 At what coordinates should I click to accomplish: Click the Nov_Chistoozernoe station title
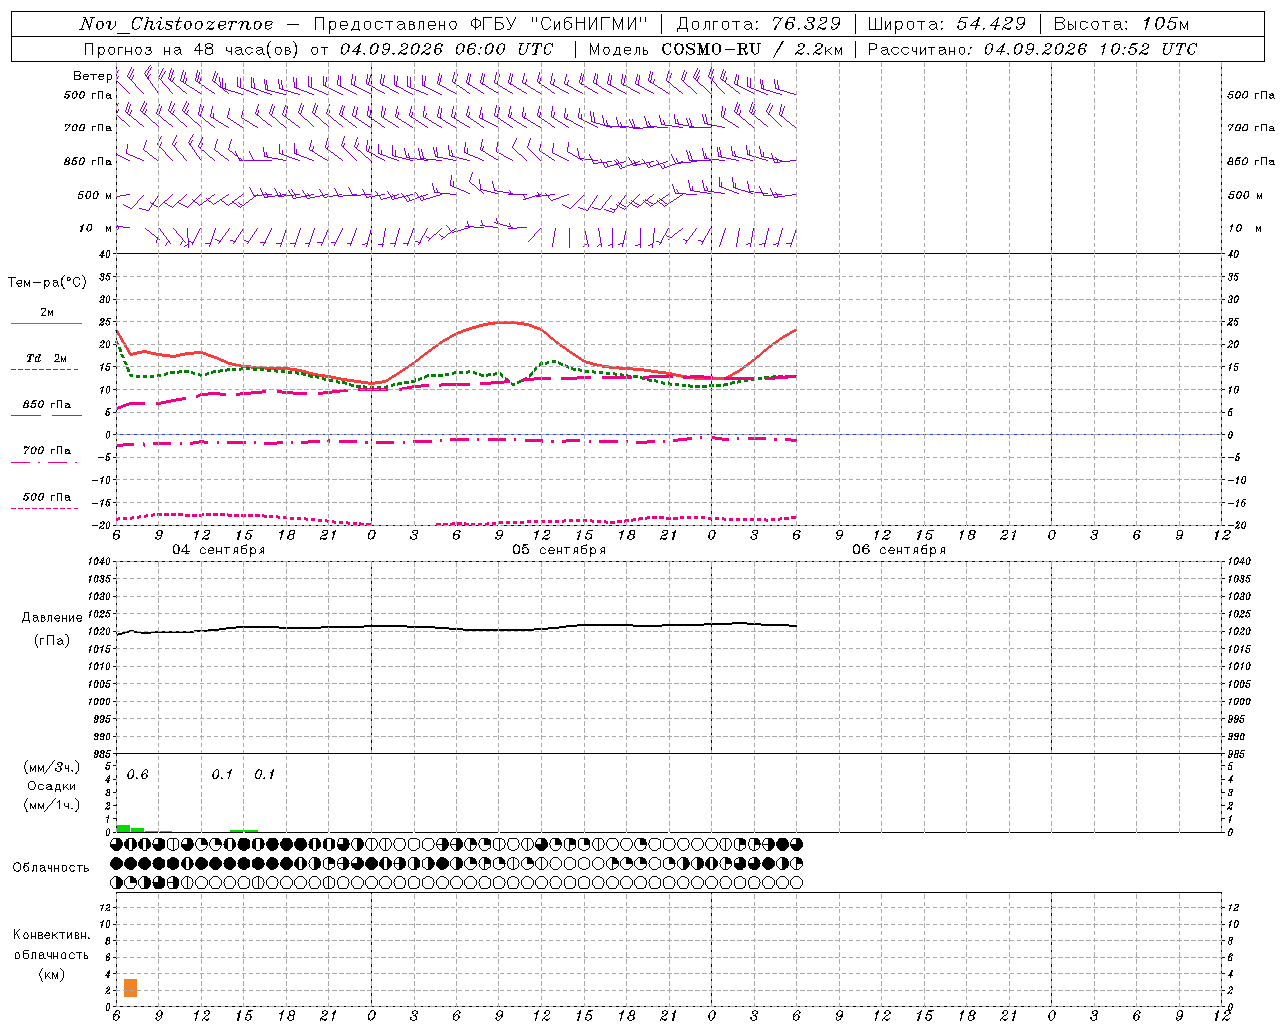[176, 24]
